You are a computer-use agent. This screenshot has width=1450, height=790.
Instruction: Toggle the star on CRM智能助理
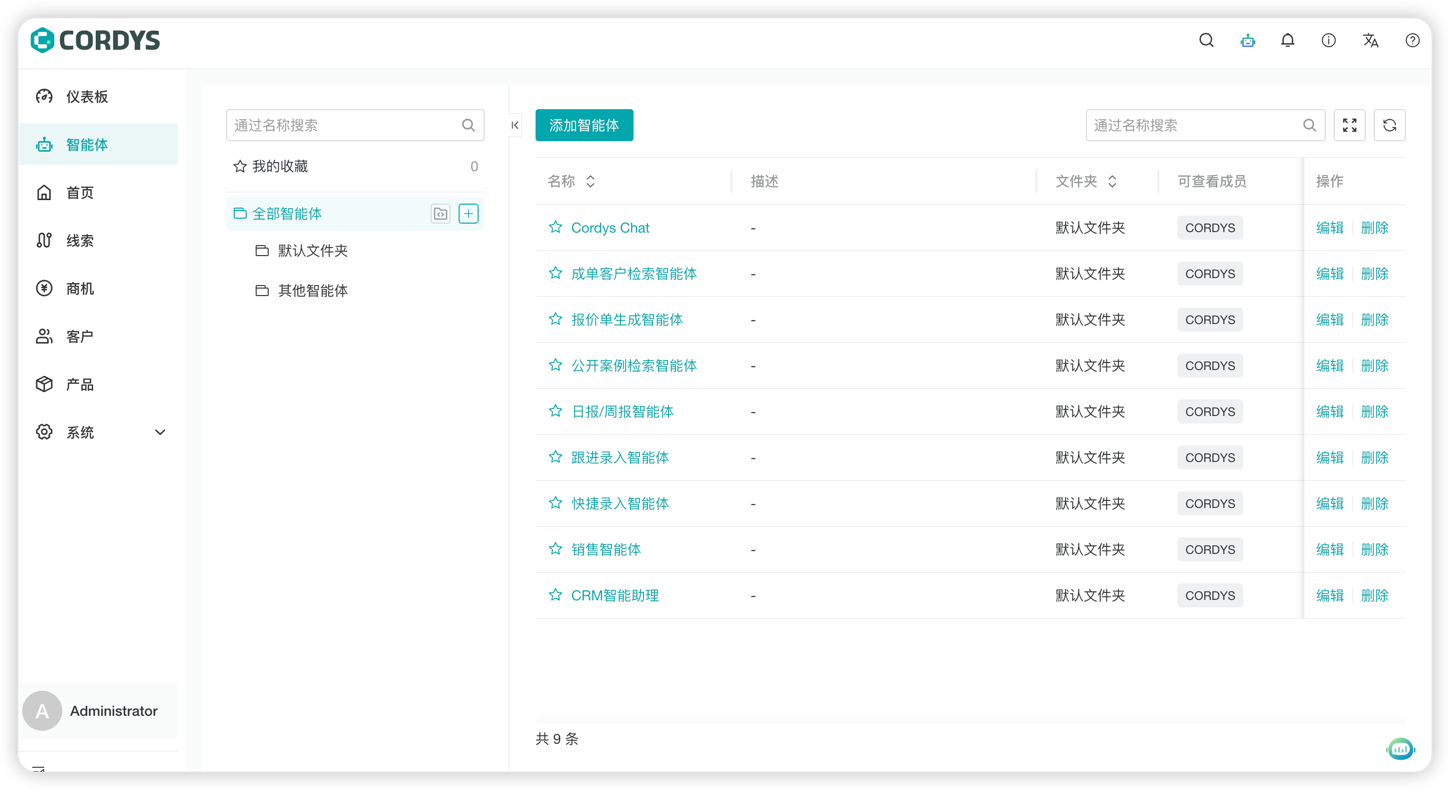555,595
